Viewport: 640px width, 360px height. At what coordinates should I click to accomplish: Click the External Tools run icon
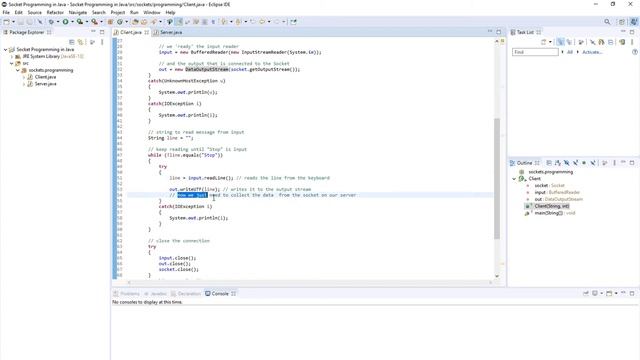tap(95, 22)
